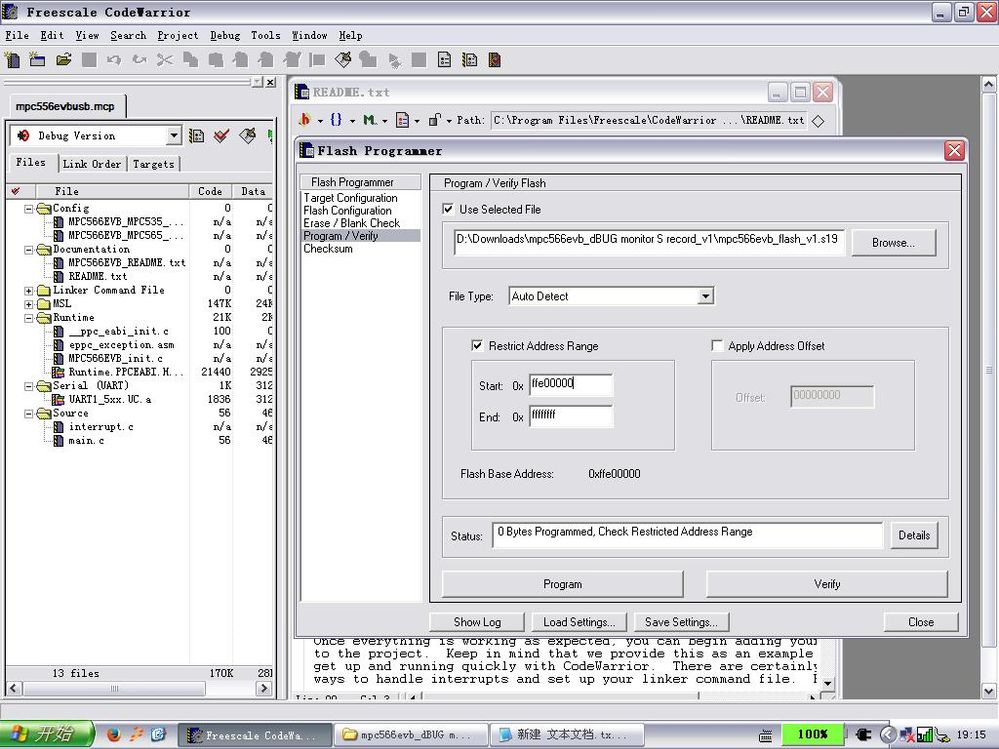999x749 pixels.
Task: Click the Cut scissors toolbar icon
Action: [x=165, y=60]
